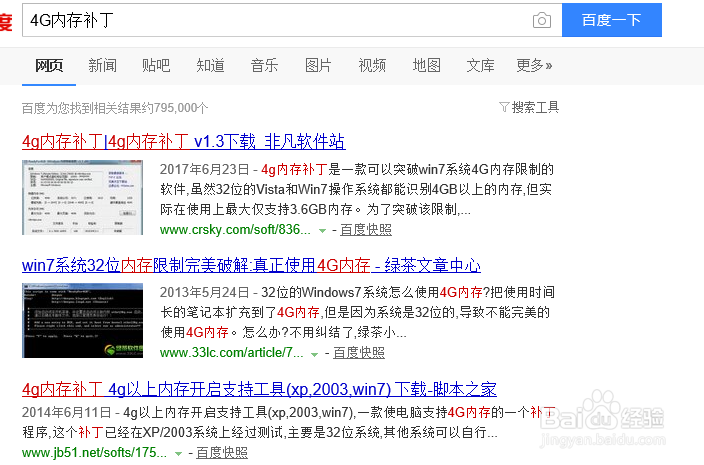The height and width of the screenshot is (465, 704).
Task: Open the 文库 tab
Action: 480,66
